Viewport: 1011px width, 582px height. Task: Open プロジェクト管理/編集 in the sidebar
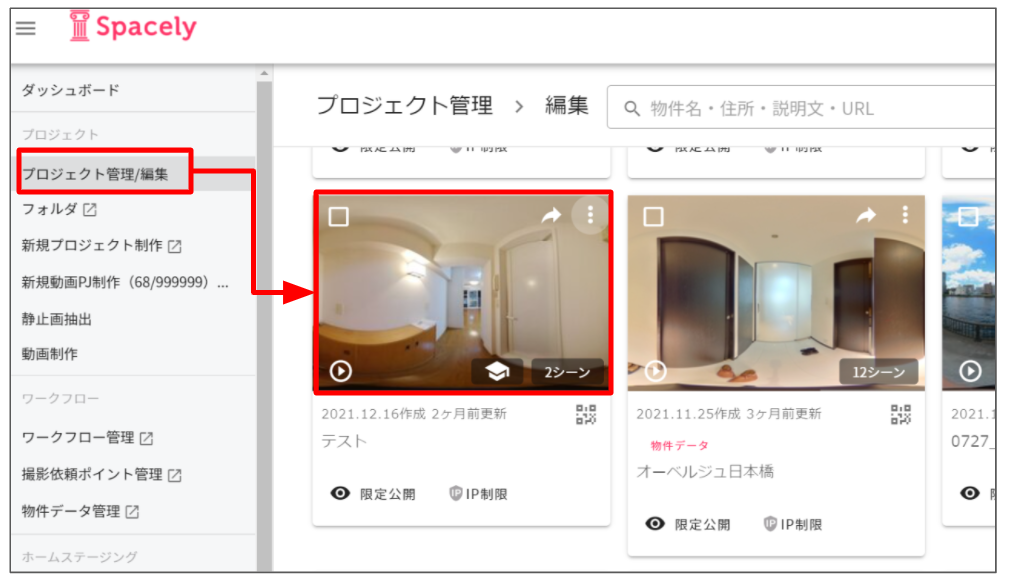click(x=95, y=174)
